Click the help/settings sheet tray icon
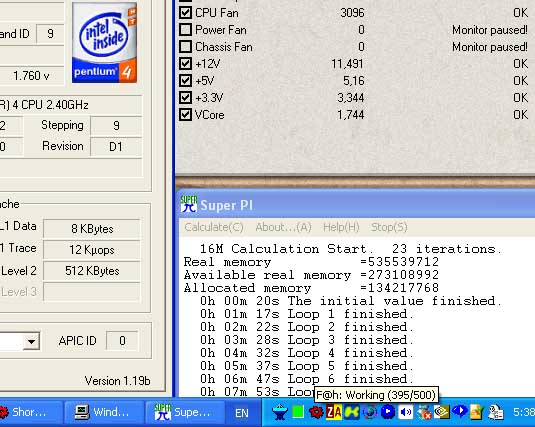 [x=496, y=412]
